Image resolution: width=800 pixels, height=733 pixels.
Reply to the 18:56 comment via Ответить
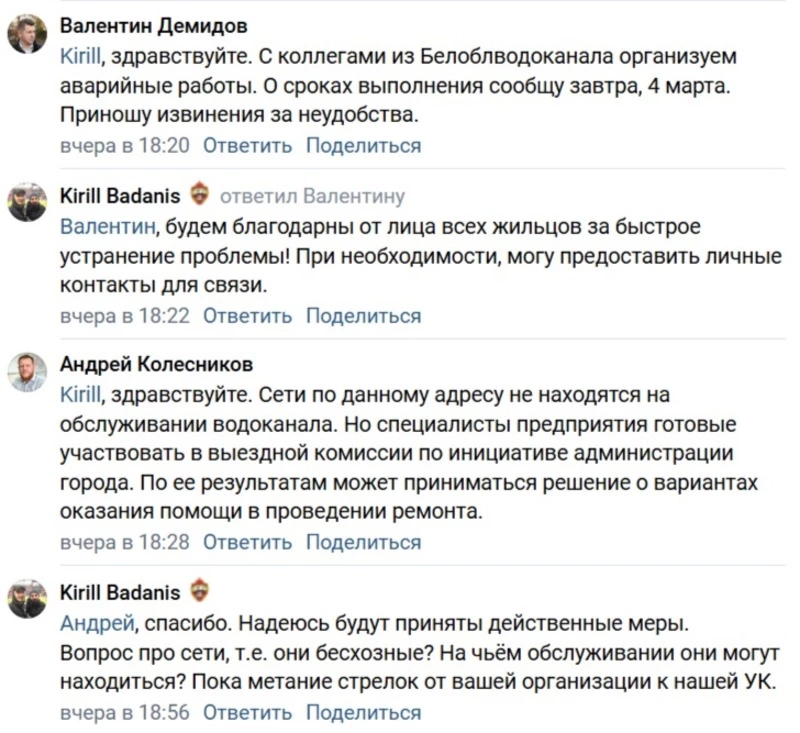248,713
